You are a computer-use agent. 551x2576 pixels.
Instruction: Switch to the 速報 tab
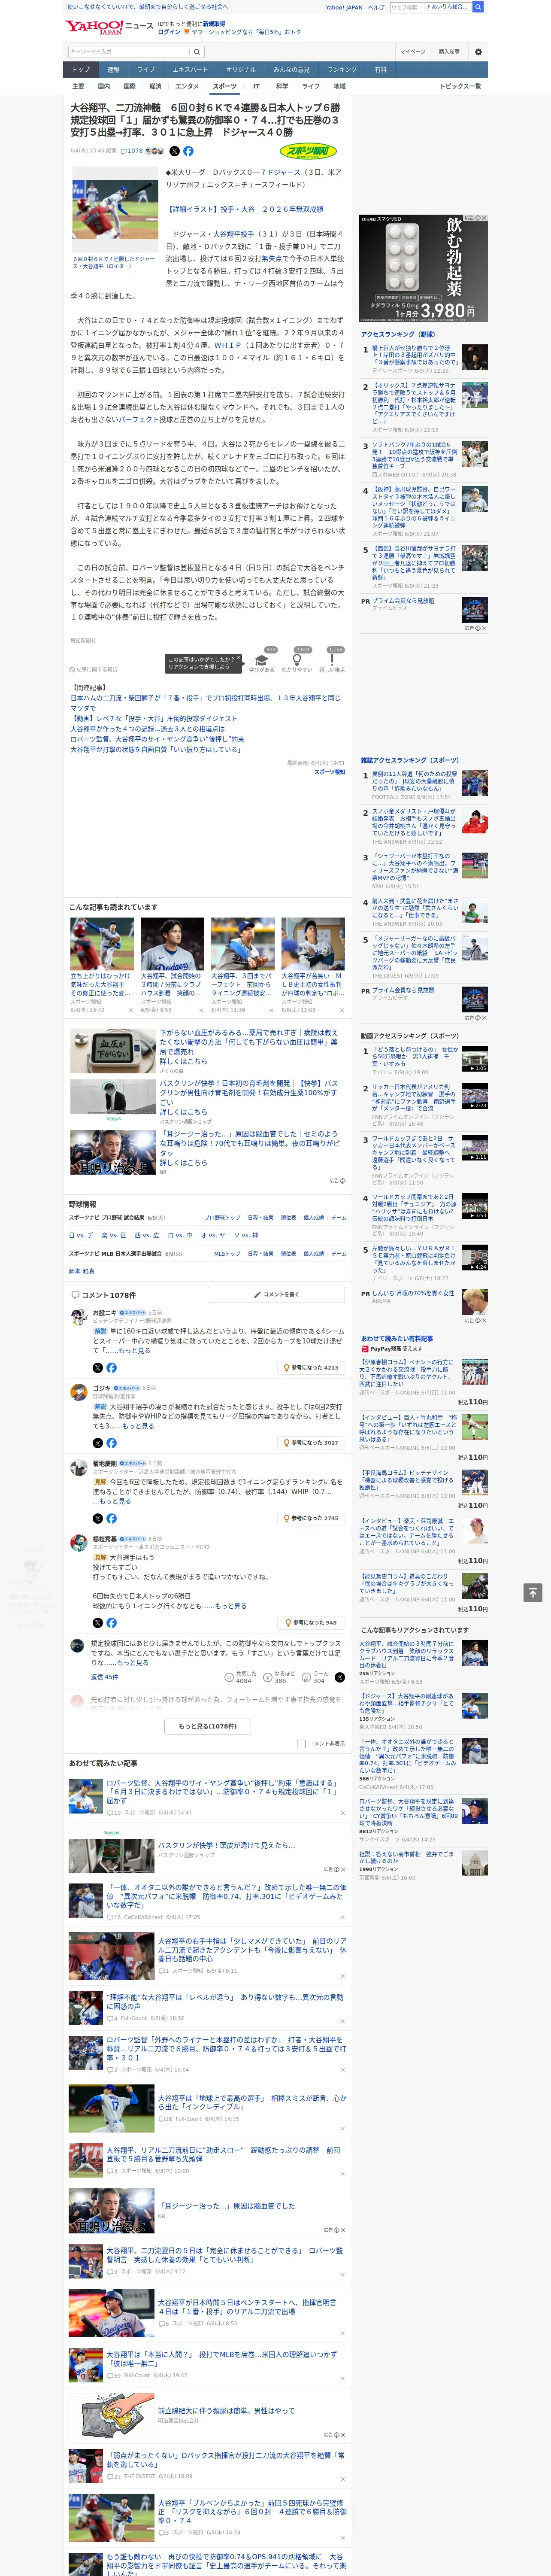click(x=113, y=70)
